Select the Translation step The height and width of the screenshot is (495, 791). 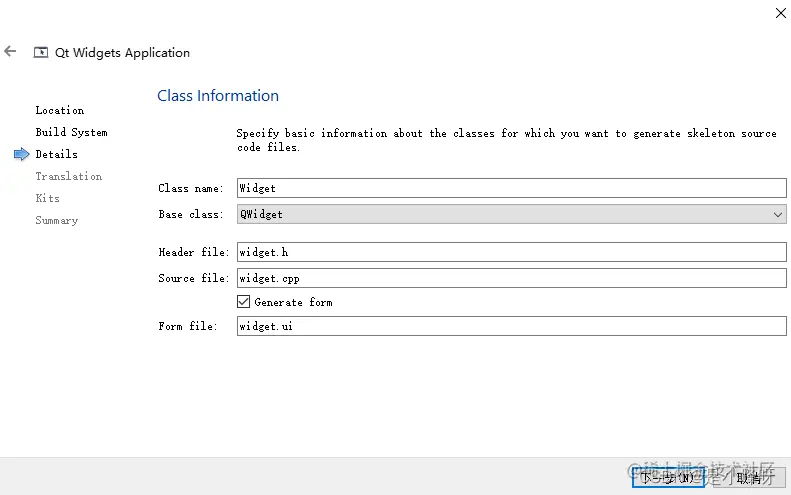coord(69,176)
